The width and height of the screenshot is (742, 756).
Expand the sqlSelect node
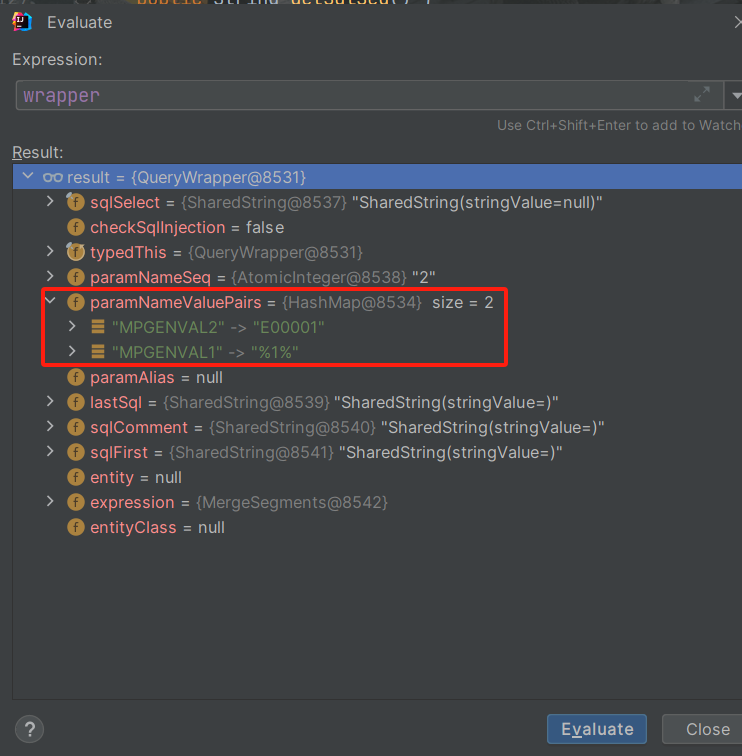coord(50,201)
